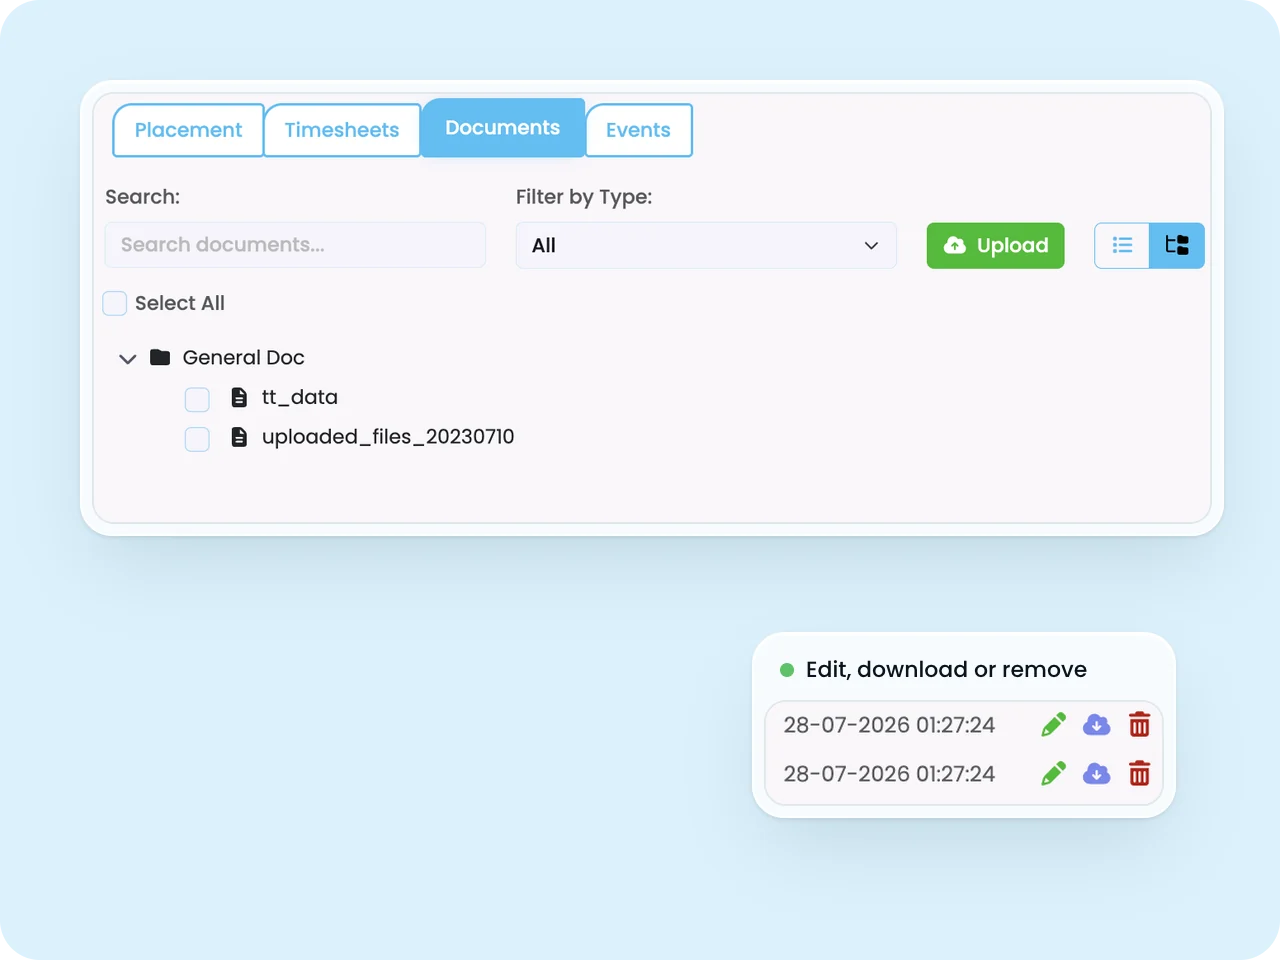Click the tt_data file icon

click(239, 397)
